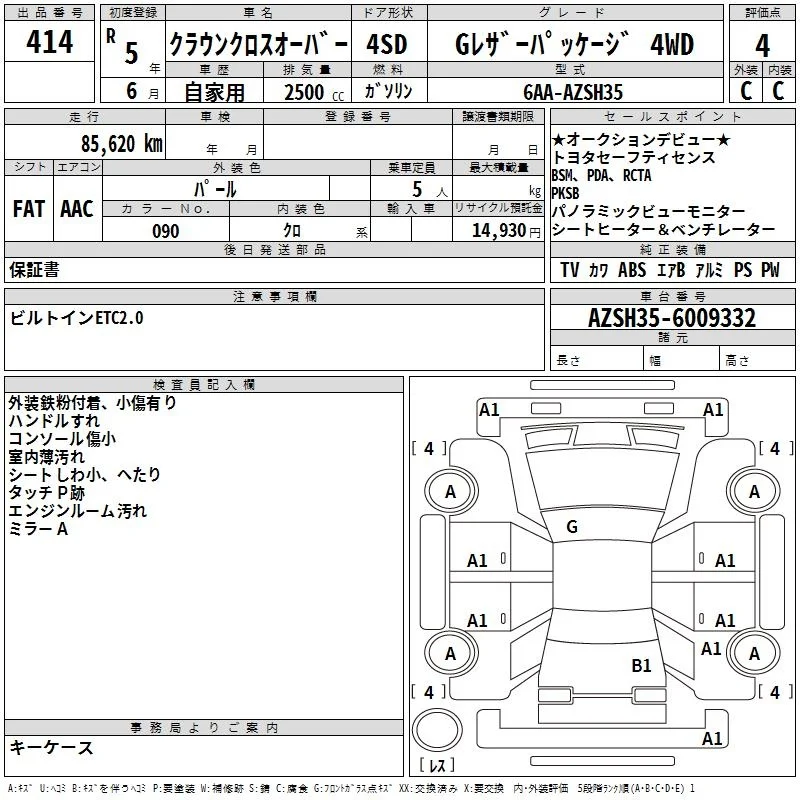The image size is (800, 800).
Task: Click the キーケース notice text
Action: click(x=52, y=748)
